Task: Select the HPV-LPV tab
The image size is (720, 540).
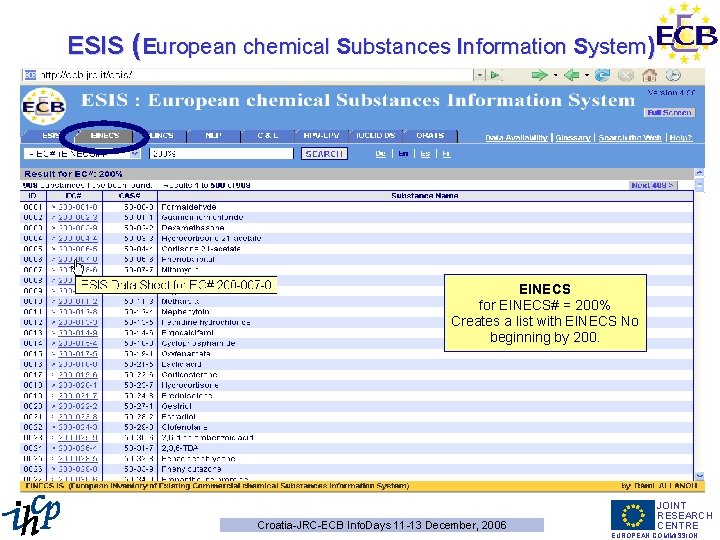Action: click(321, 135)
